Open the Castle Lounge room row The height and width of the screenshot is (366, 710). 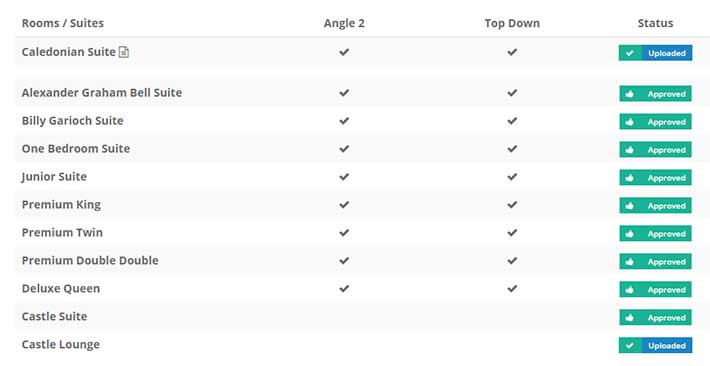pos(362,345)
